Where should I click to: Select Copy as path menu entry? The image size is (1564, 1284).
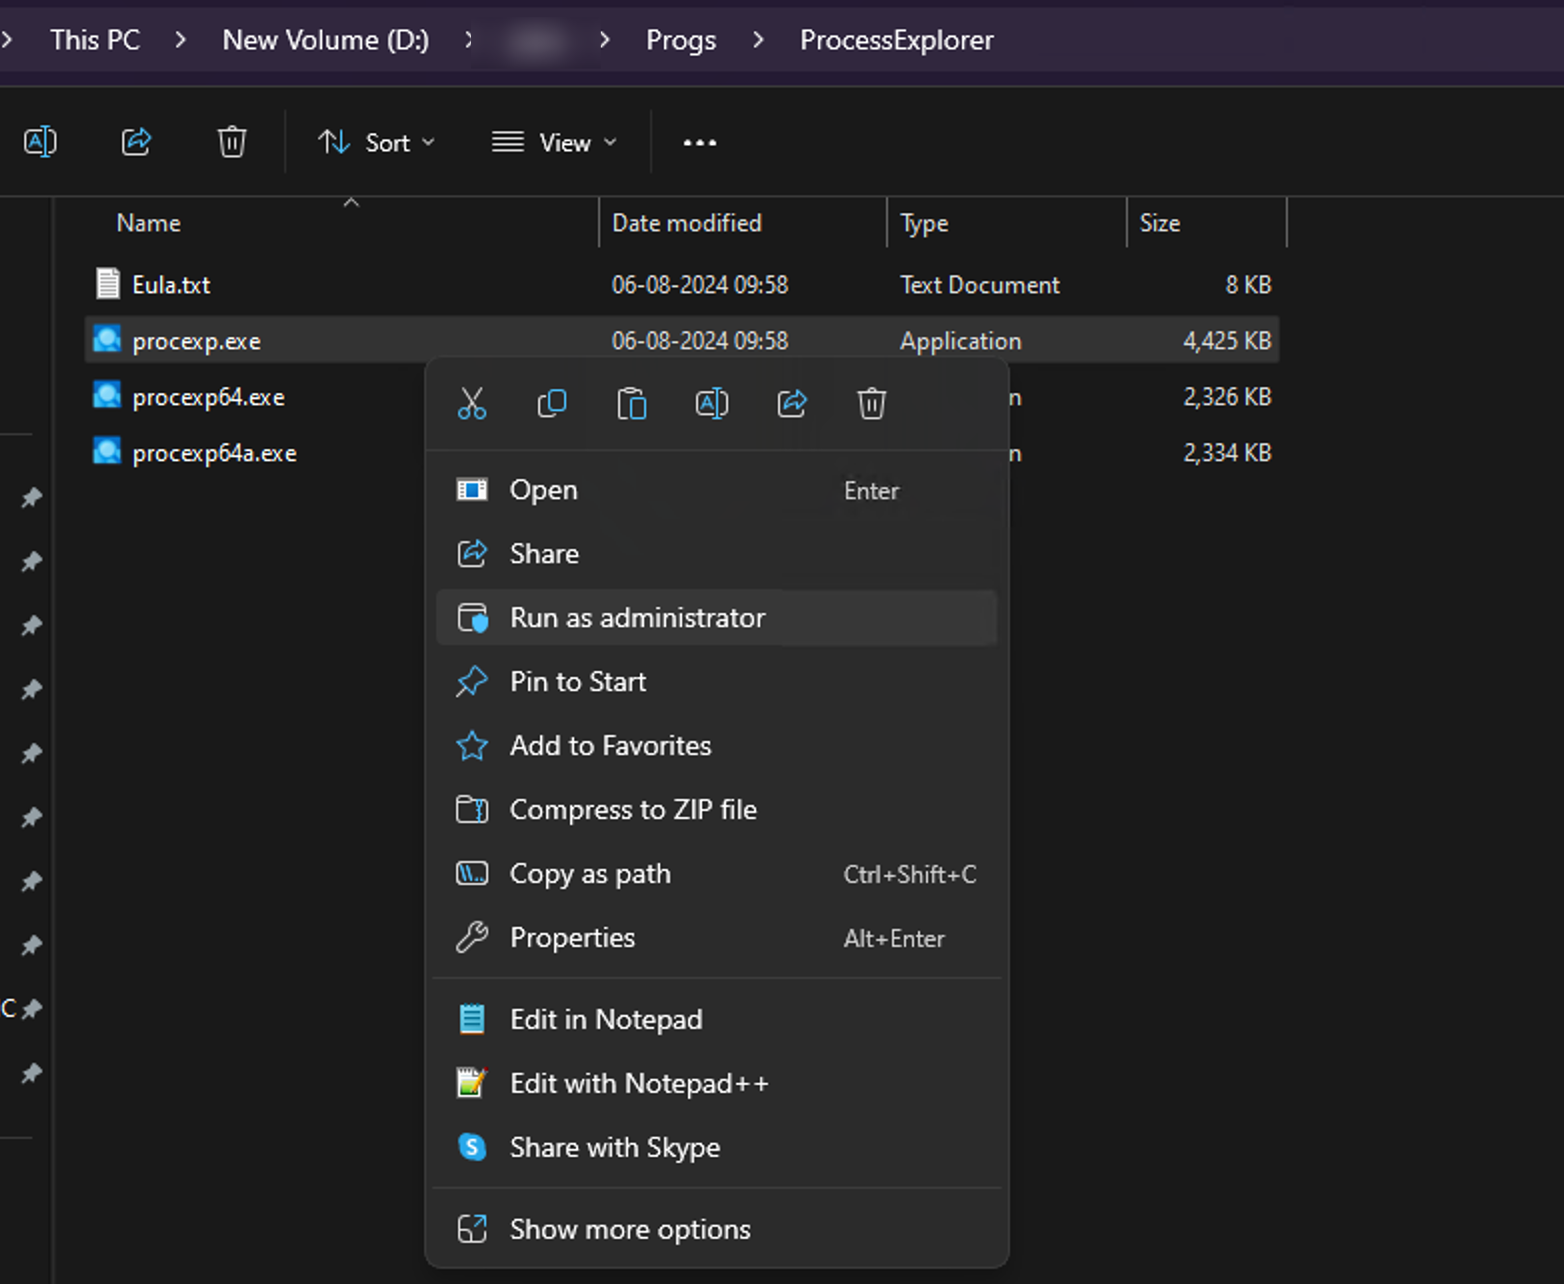590,874
